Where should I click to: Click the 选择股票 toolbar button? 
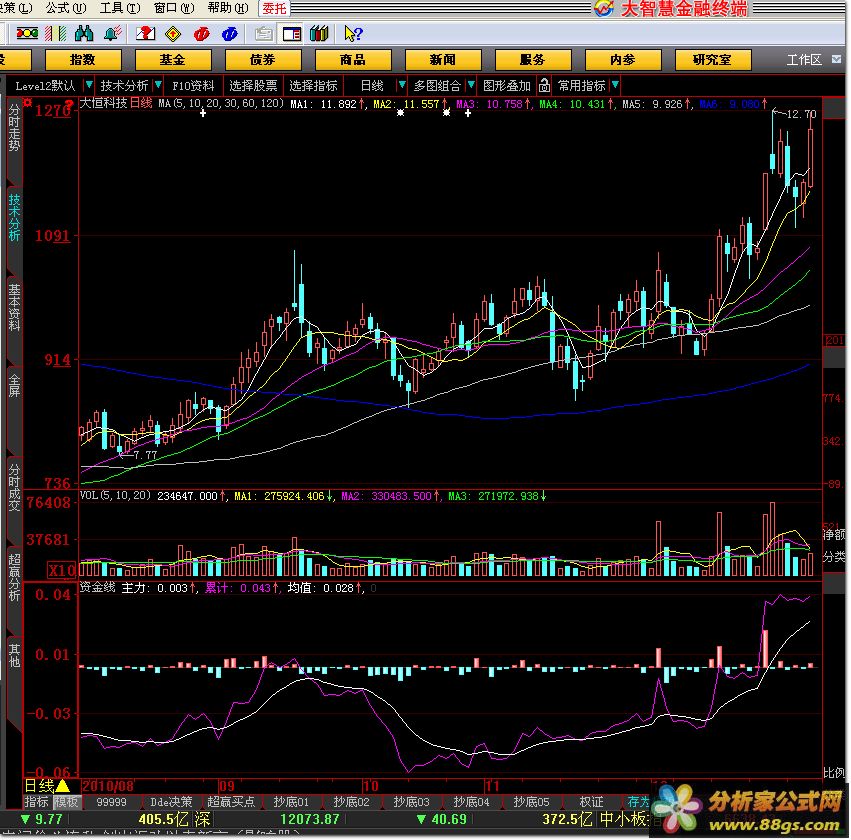(253, 86)
